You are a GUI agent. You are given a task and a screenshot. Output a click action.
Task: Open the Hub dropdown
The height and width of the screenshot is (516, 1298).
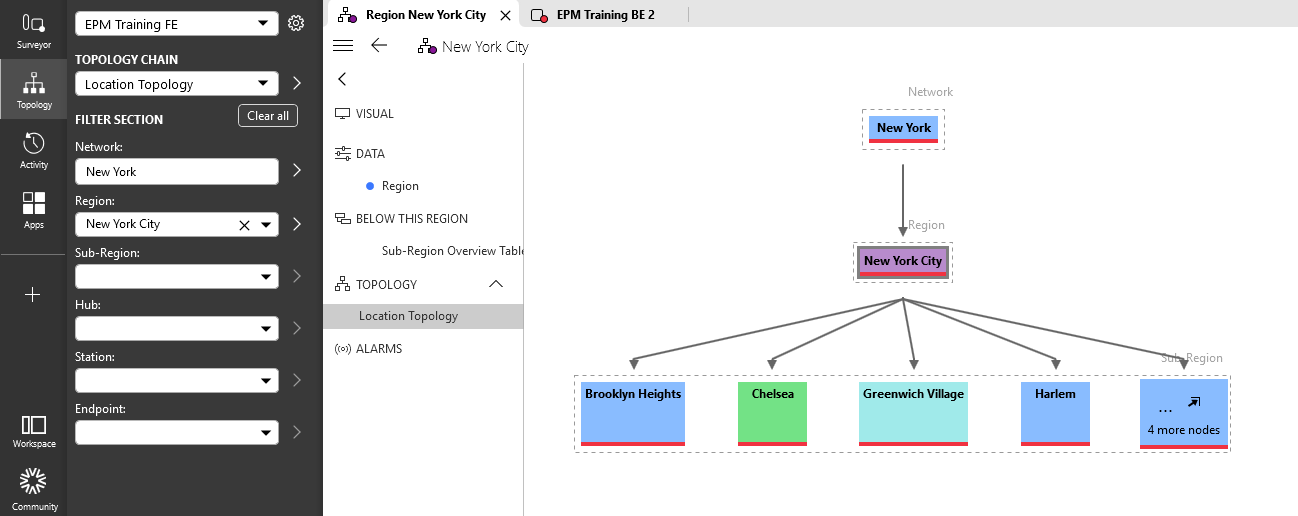coord(177,328)
